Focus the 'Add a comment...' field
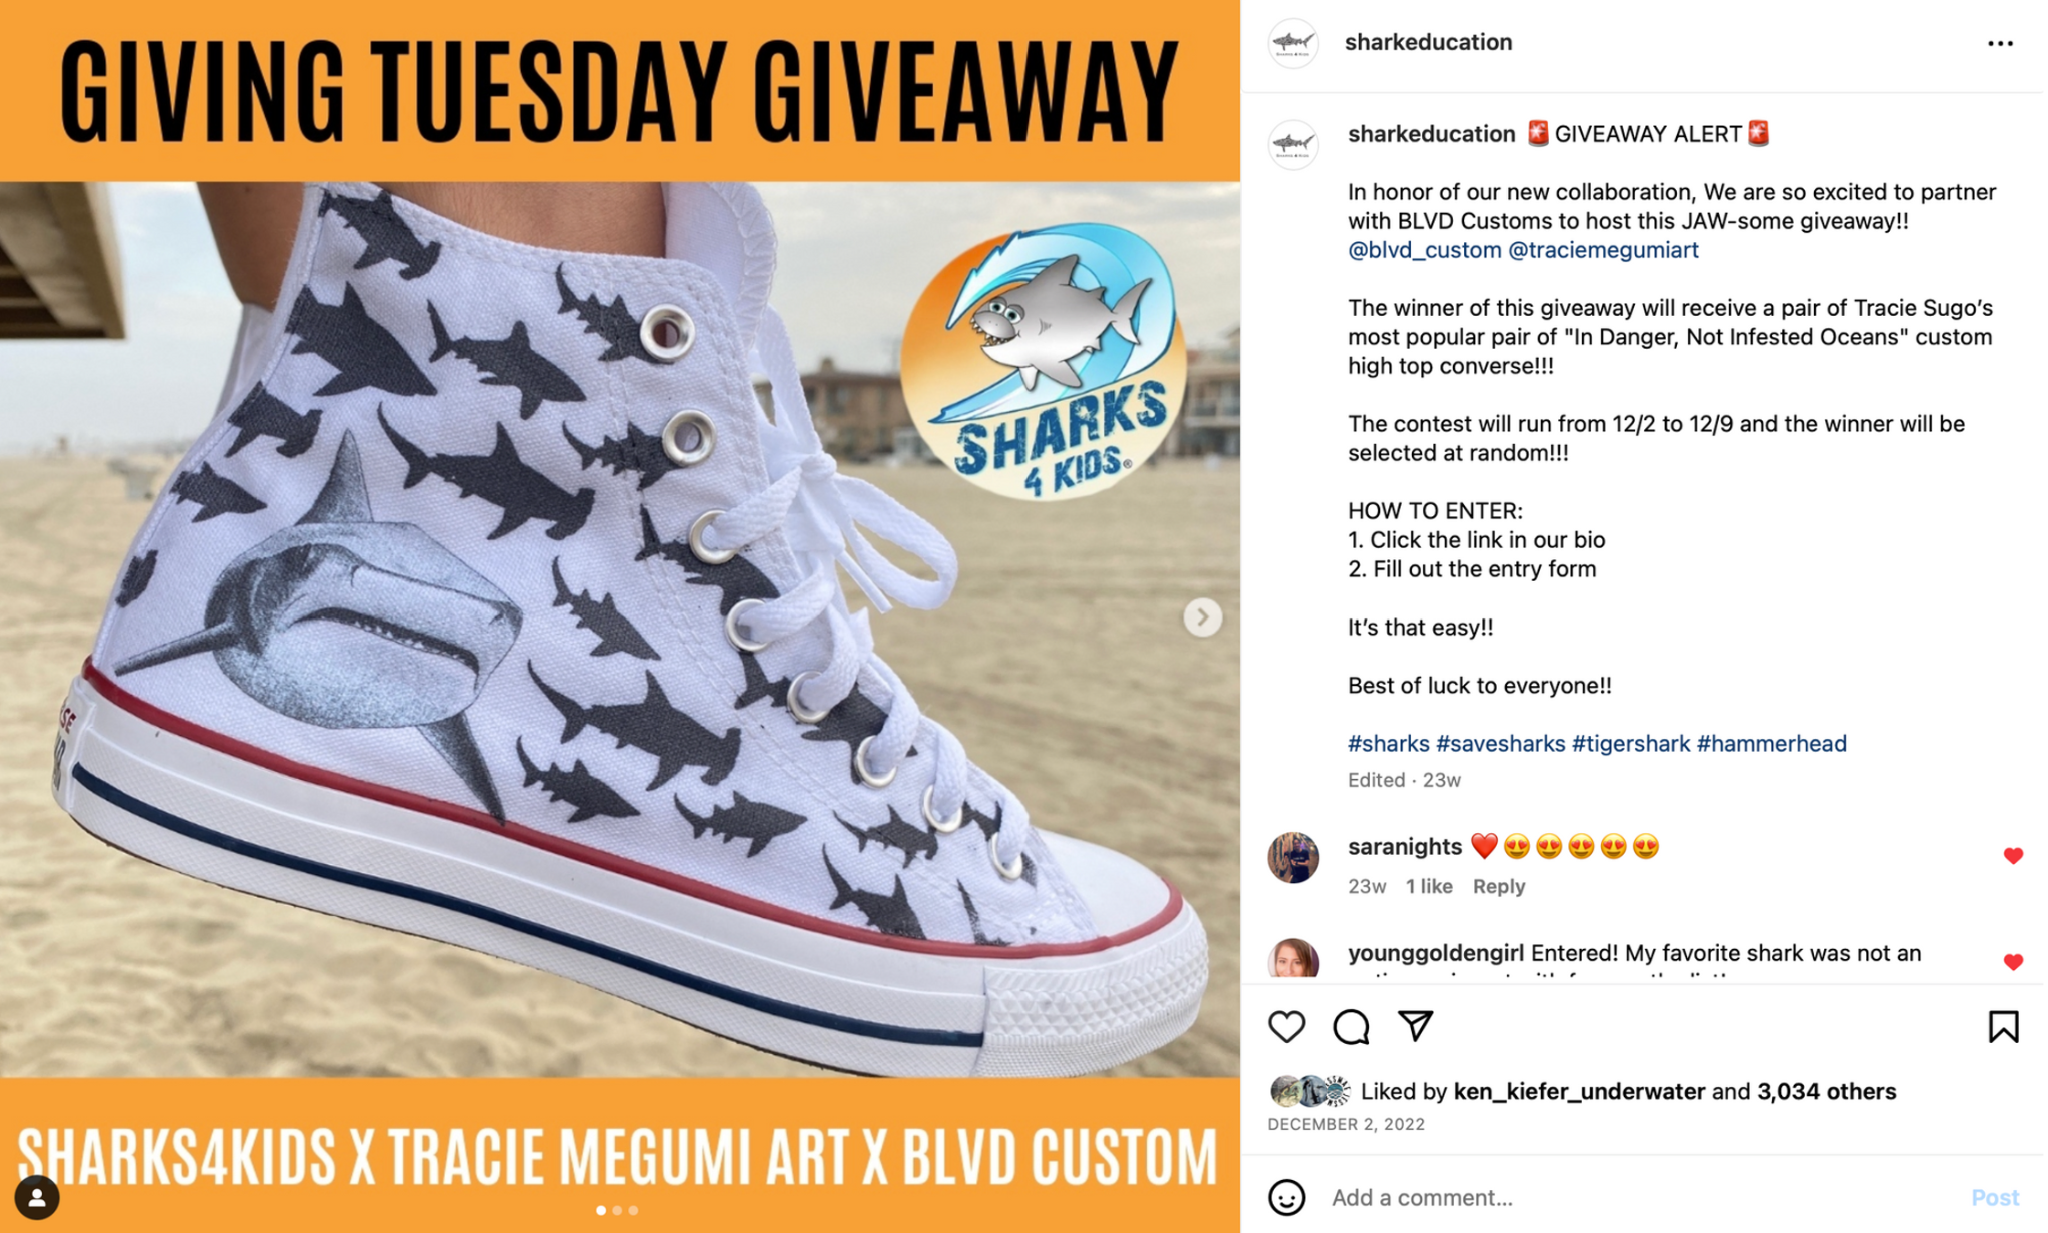This screenshot has width=2048, height=1233. [1640, 1197]
